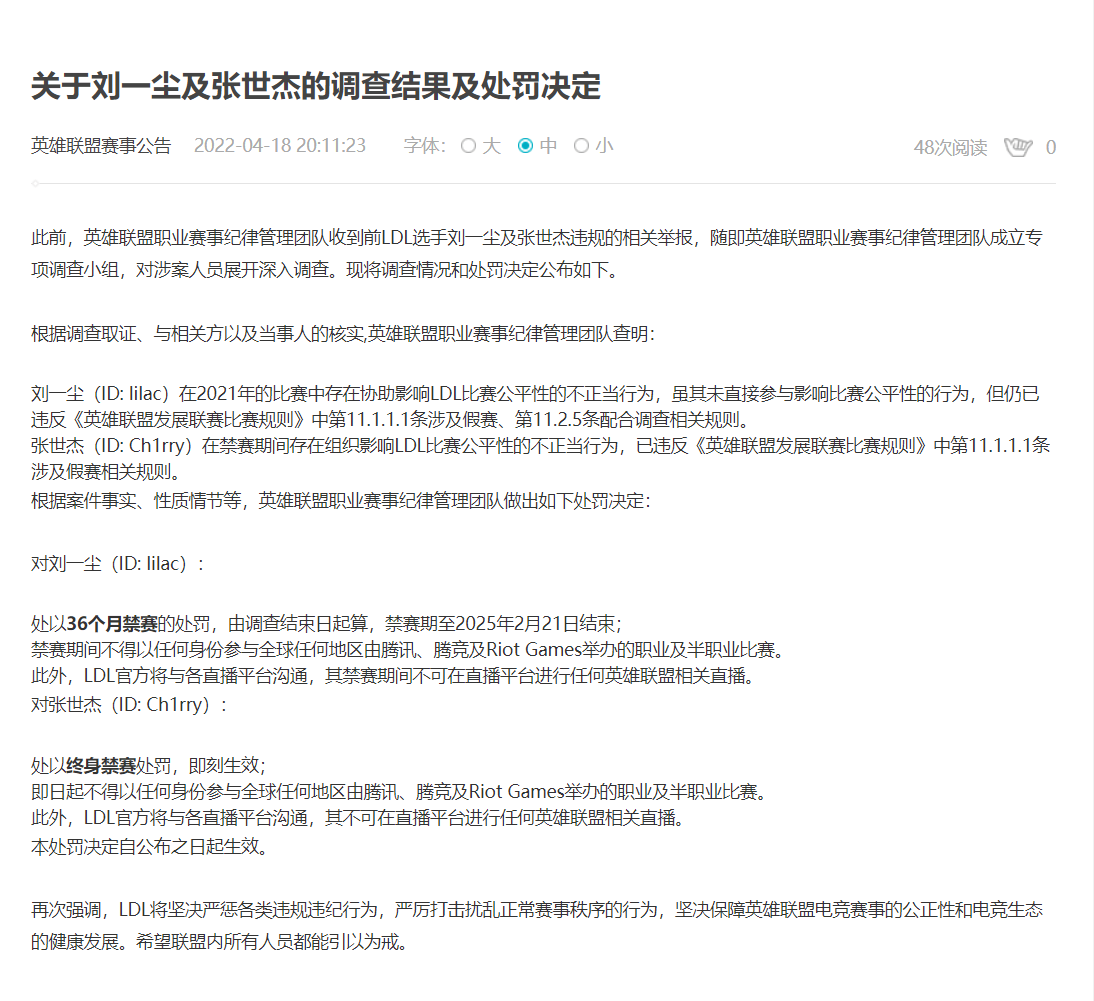Click the line 对刘一尘（ID: lilac）：
1094x1001 pixels.
pos(119,564)
